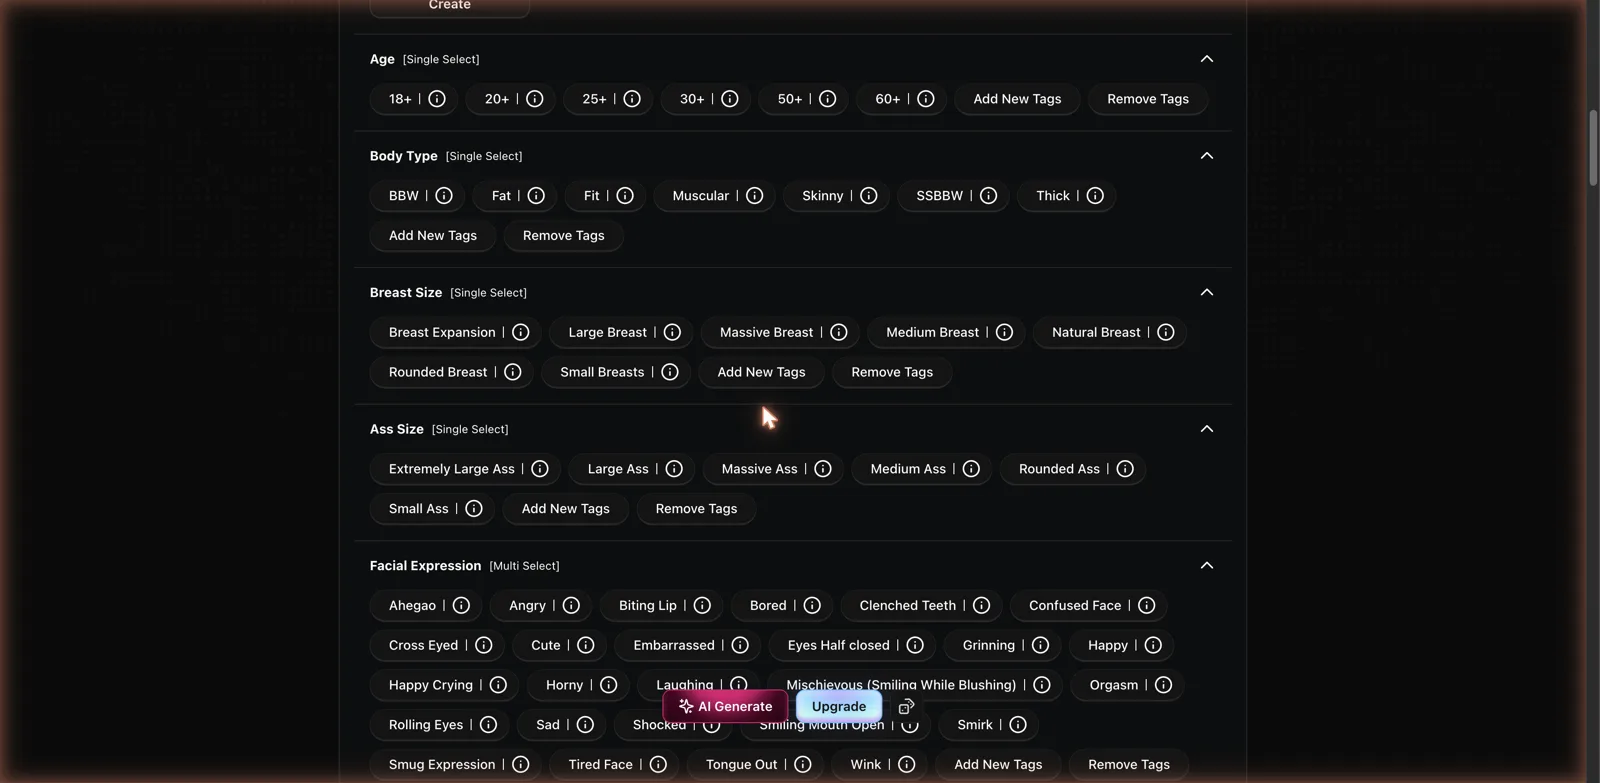
Task: Remove Tags under Body Type
Action: click(564, 236)
